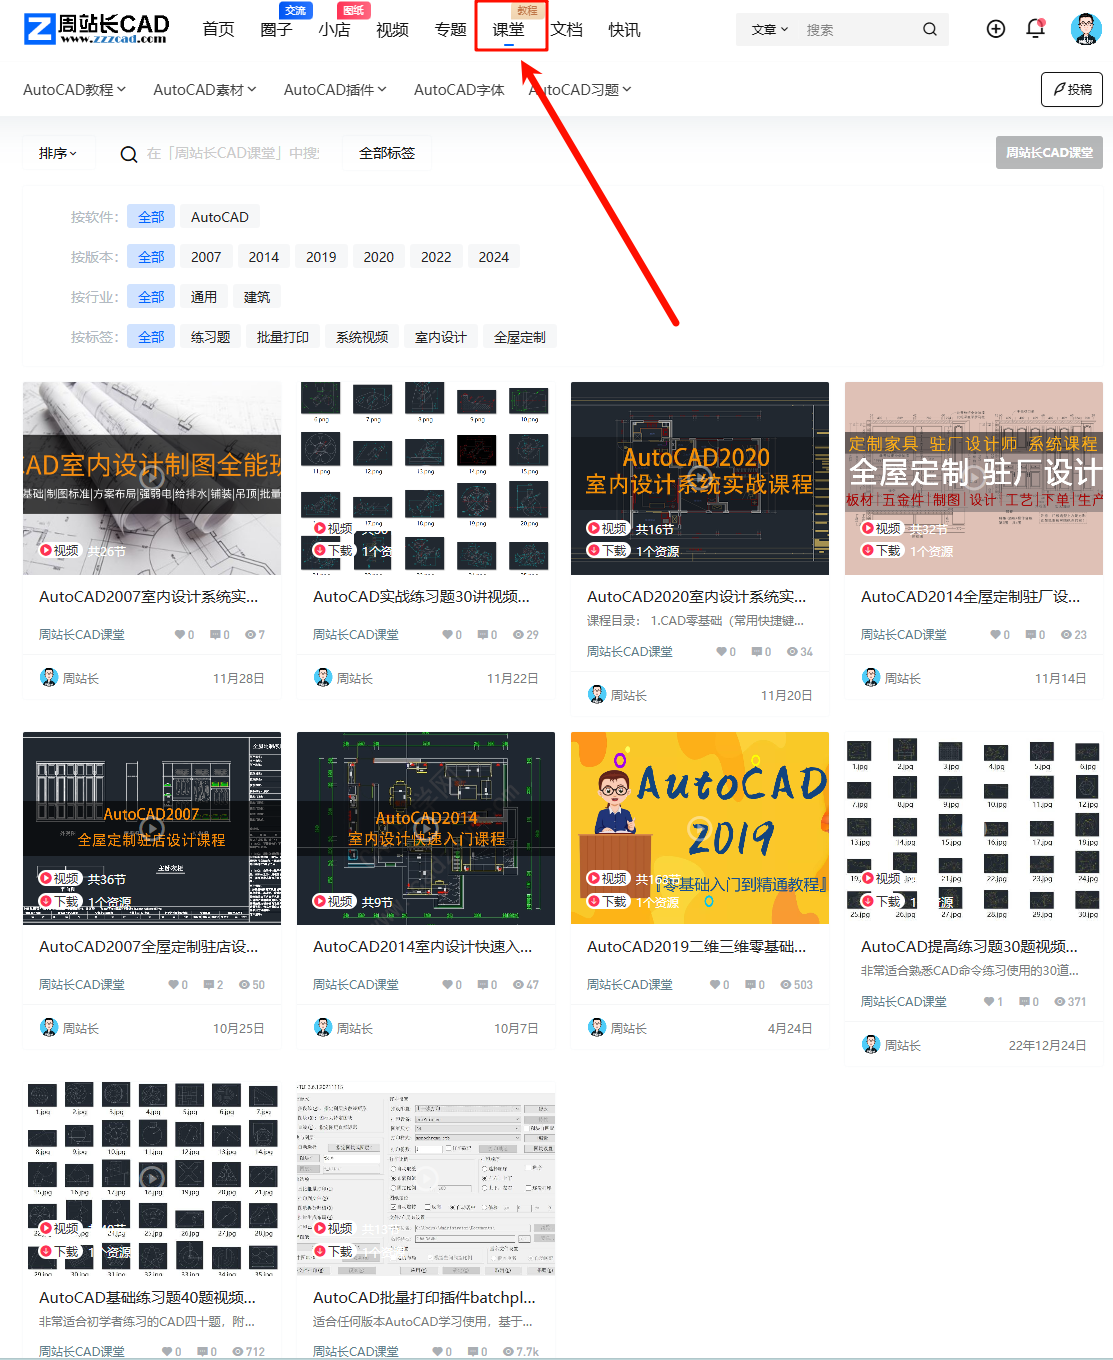Filter by version 2020
Viewport: 1113px width, 1360px height.
[x=379, y=257]
